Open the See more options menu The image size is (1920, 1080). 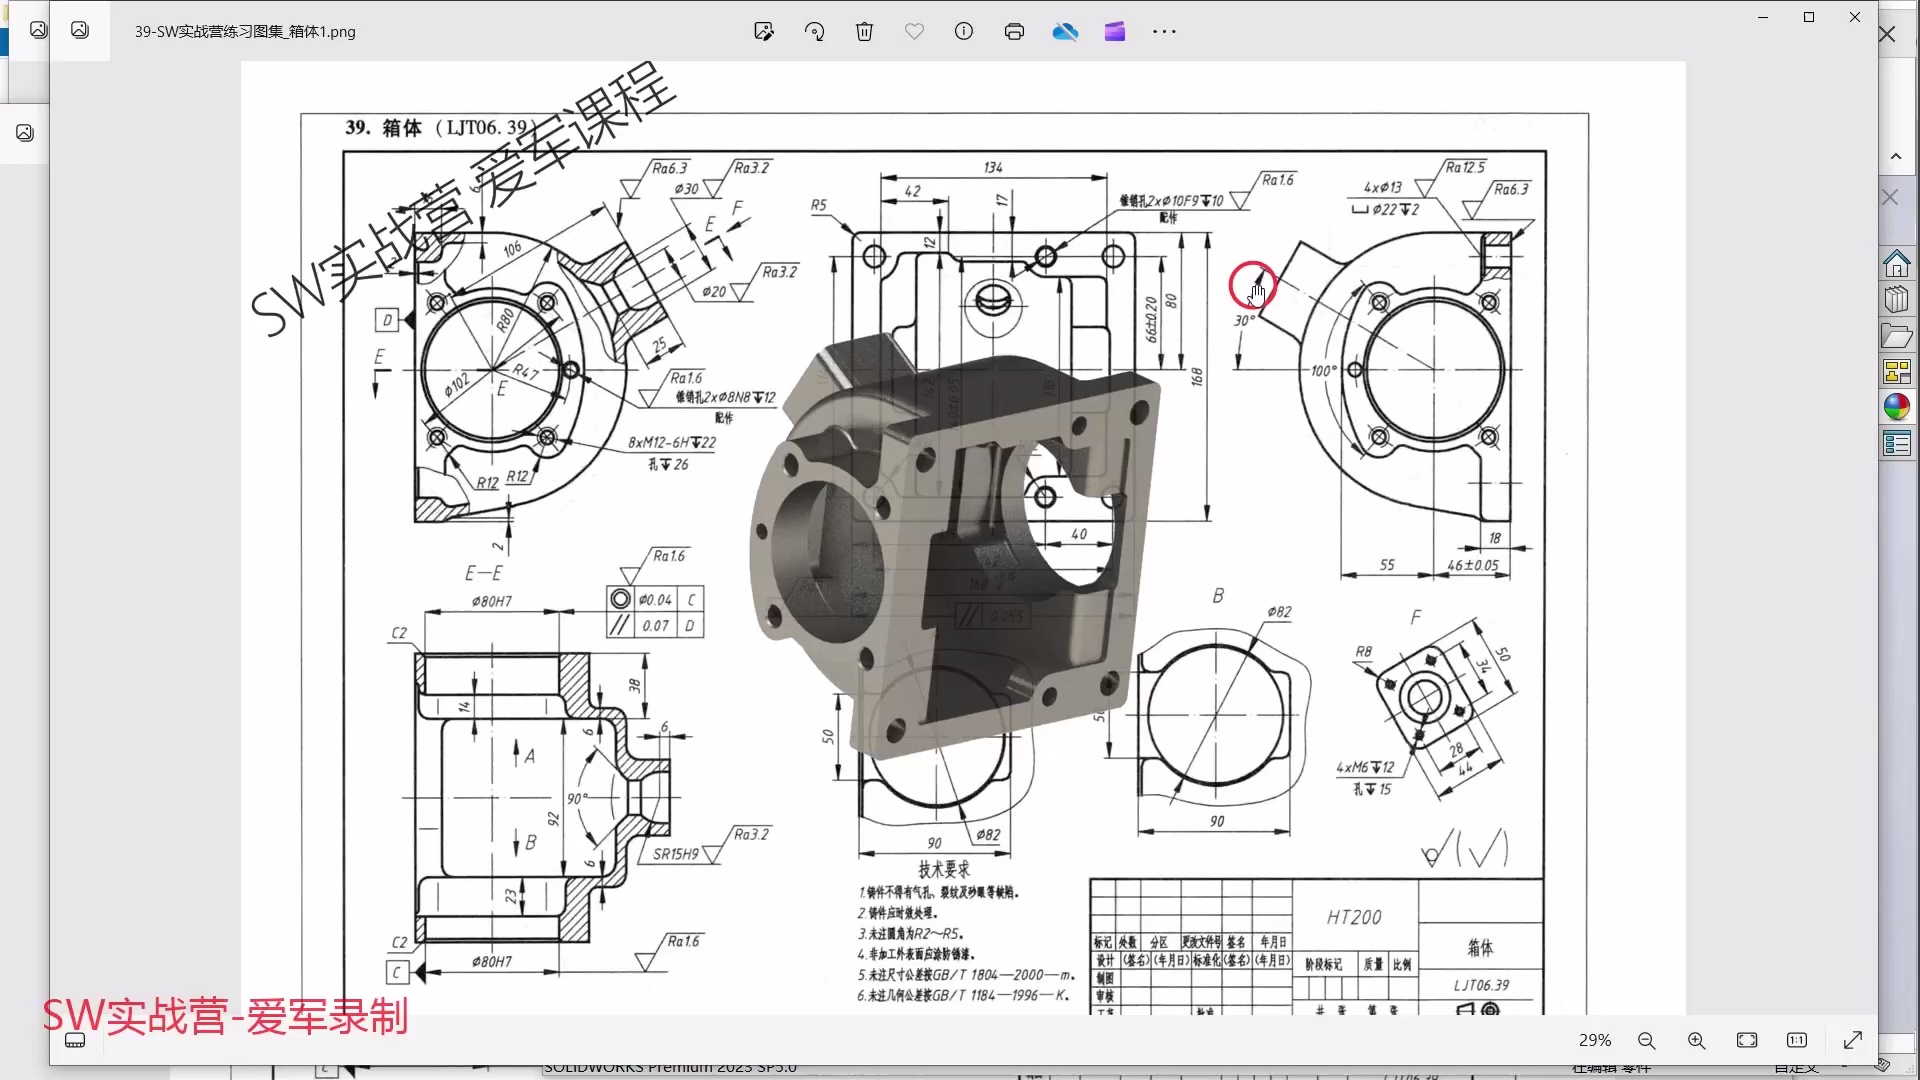point(1164,31)
